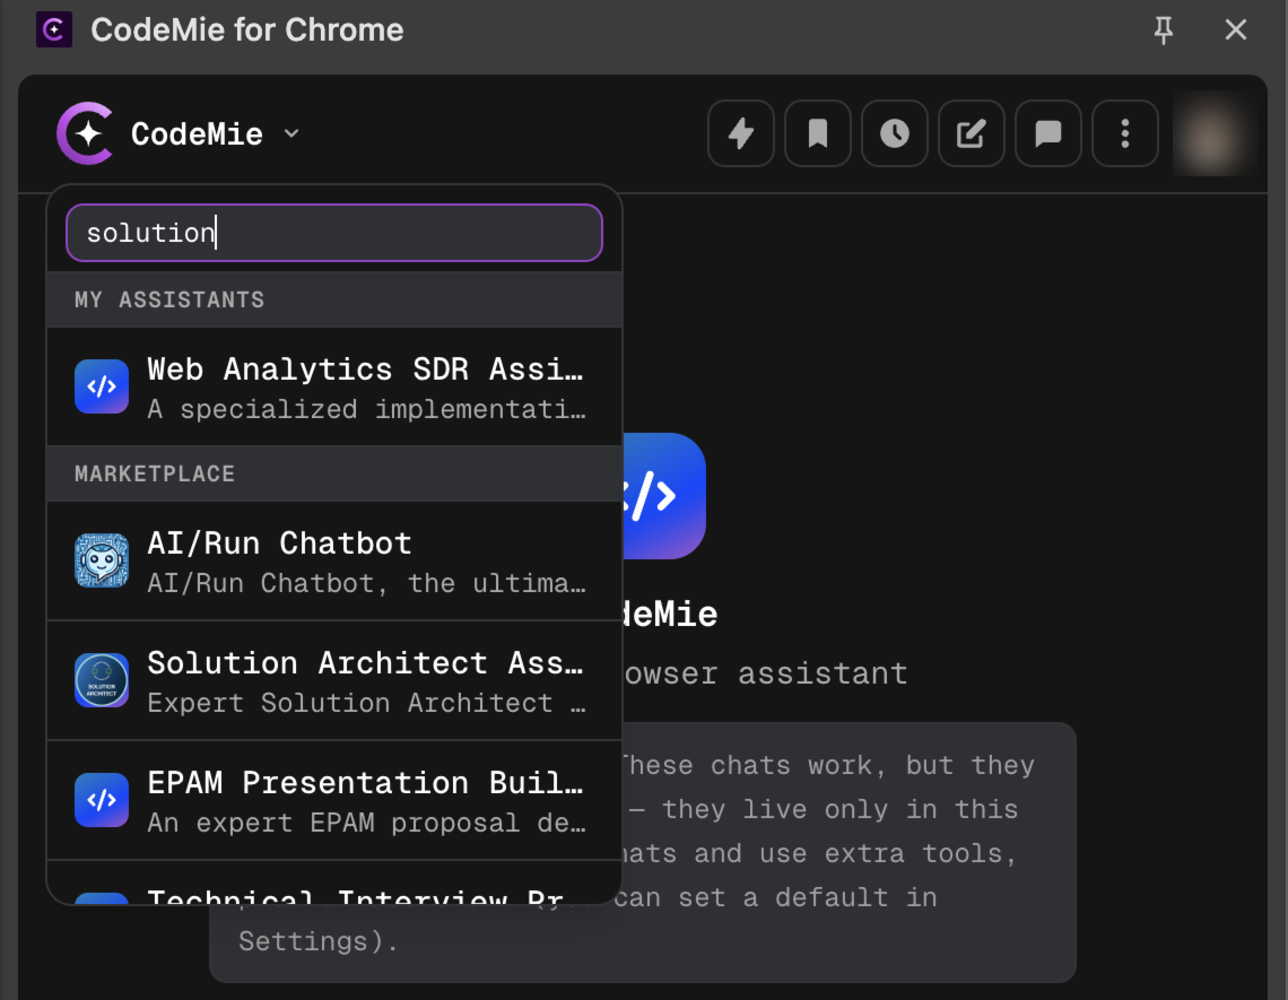1288x1000 pixels.
Task: Click the CodeMie logo in panel title bar
Action: pyautogui.click(x=54, y=30)
